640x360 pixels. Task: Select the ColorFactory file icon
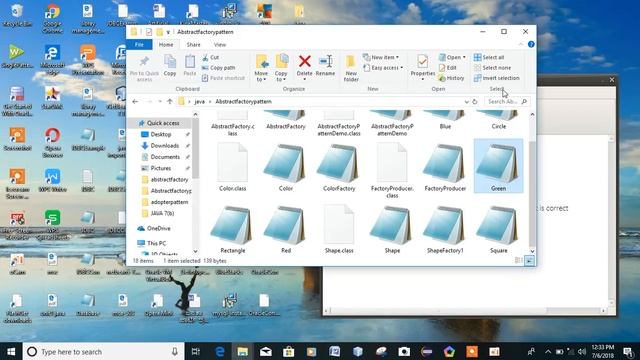pos(339,163)
